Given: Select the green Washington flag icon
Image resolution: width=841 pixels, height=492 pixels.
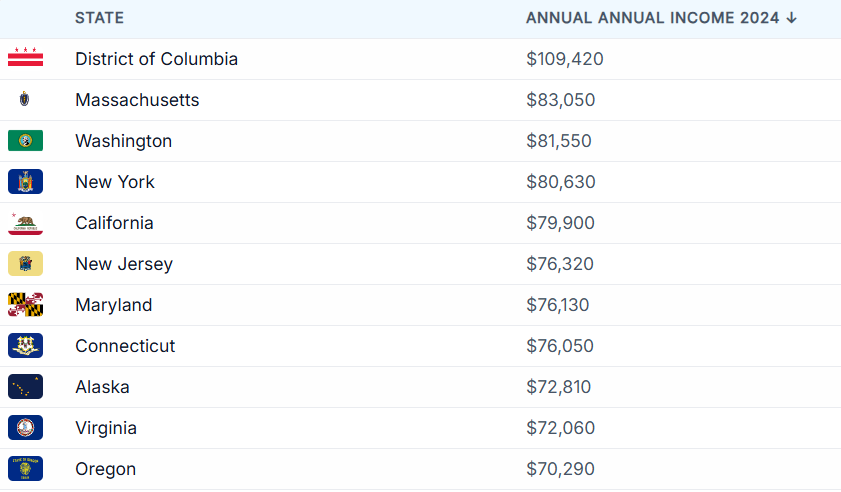Looking at the screenshot, I should [x=25, y=141].
